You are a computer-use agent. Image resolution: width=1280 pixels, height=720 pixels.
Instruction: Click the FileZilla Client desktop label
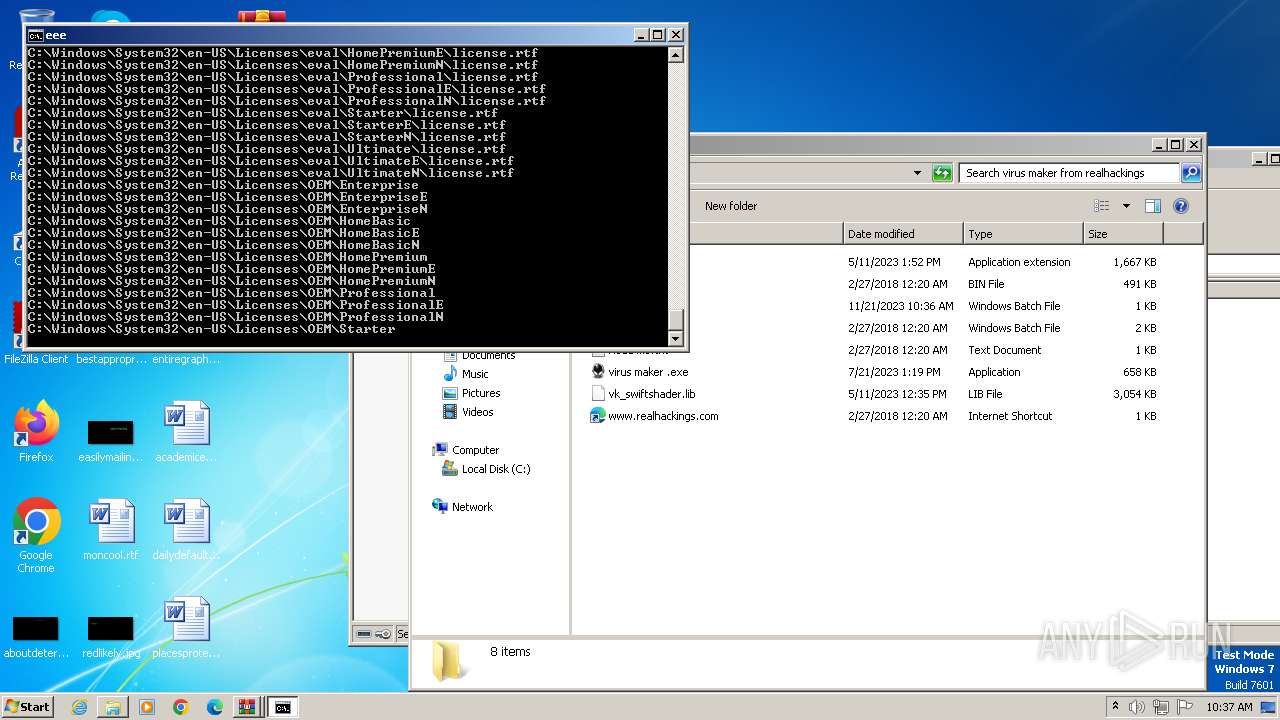pos(36,359)
